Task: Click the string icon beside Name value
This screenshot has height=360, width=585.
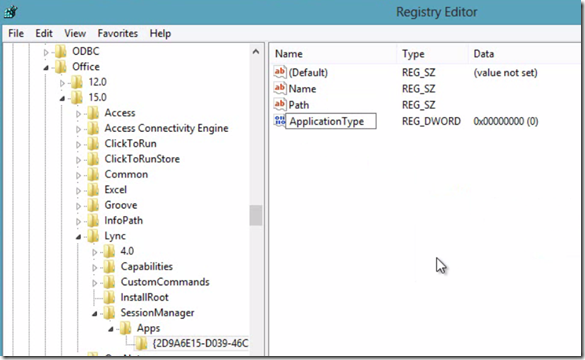Action: pyautogui.click(x=280, y=88)
